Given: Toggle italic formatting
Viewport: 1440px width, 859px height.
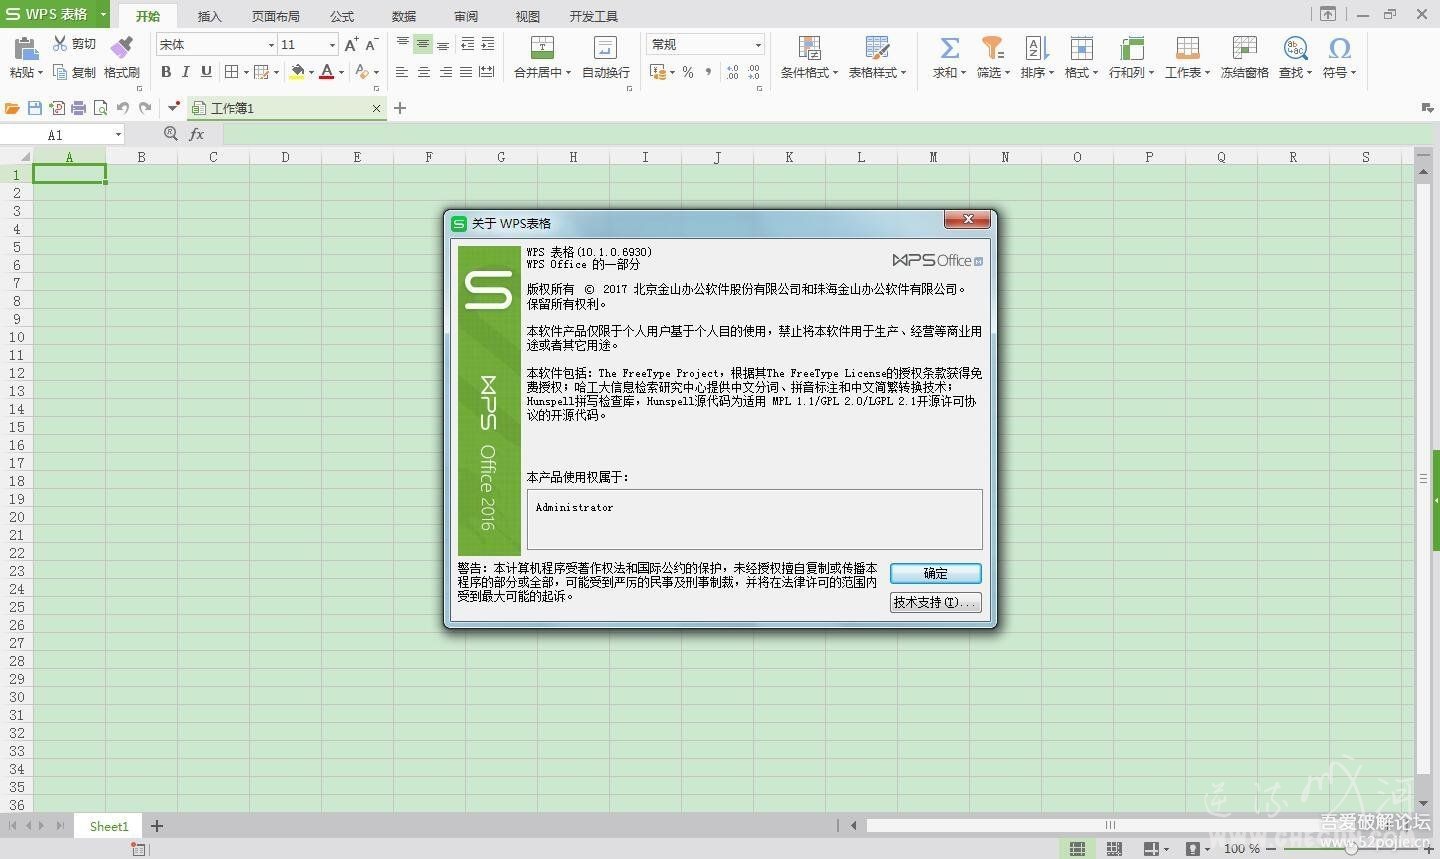Looking at the screenshot, I should pyautogui.click(x=186, y=72).
